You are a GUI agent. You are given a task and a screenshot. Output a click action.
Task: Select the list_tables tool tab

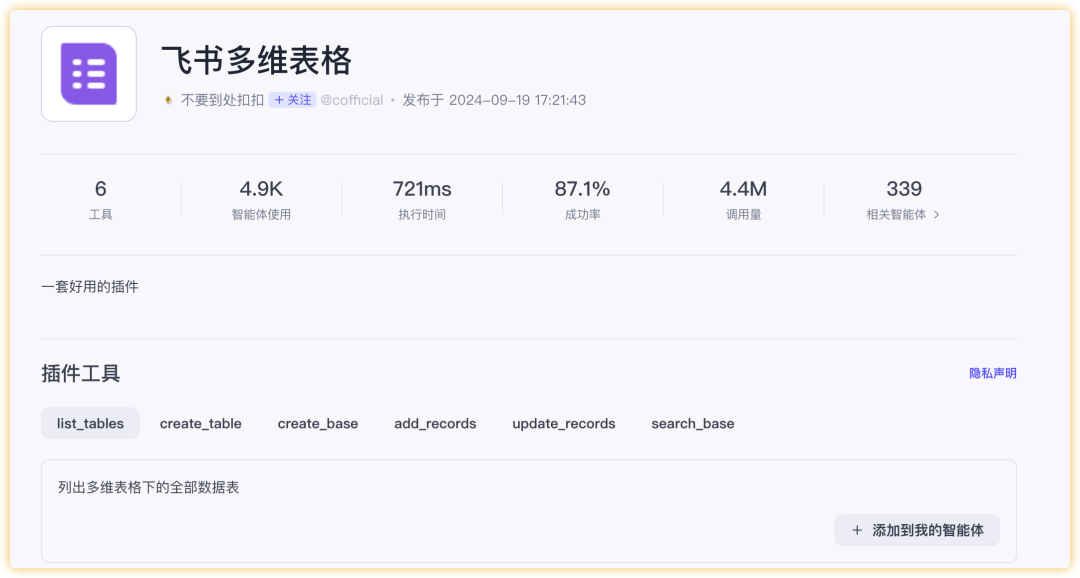click(x=90, y=423)
